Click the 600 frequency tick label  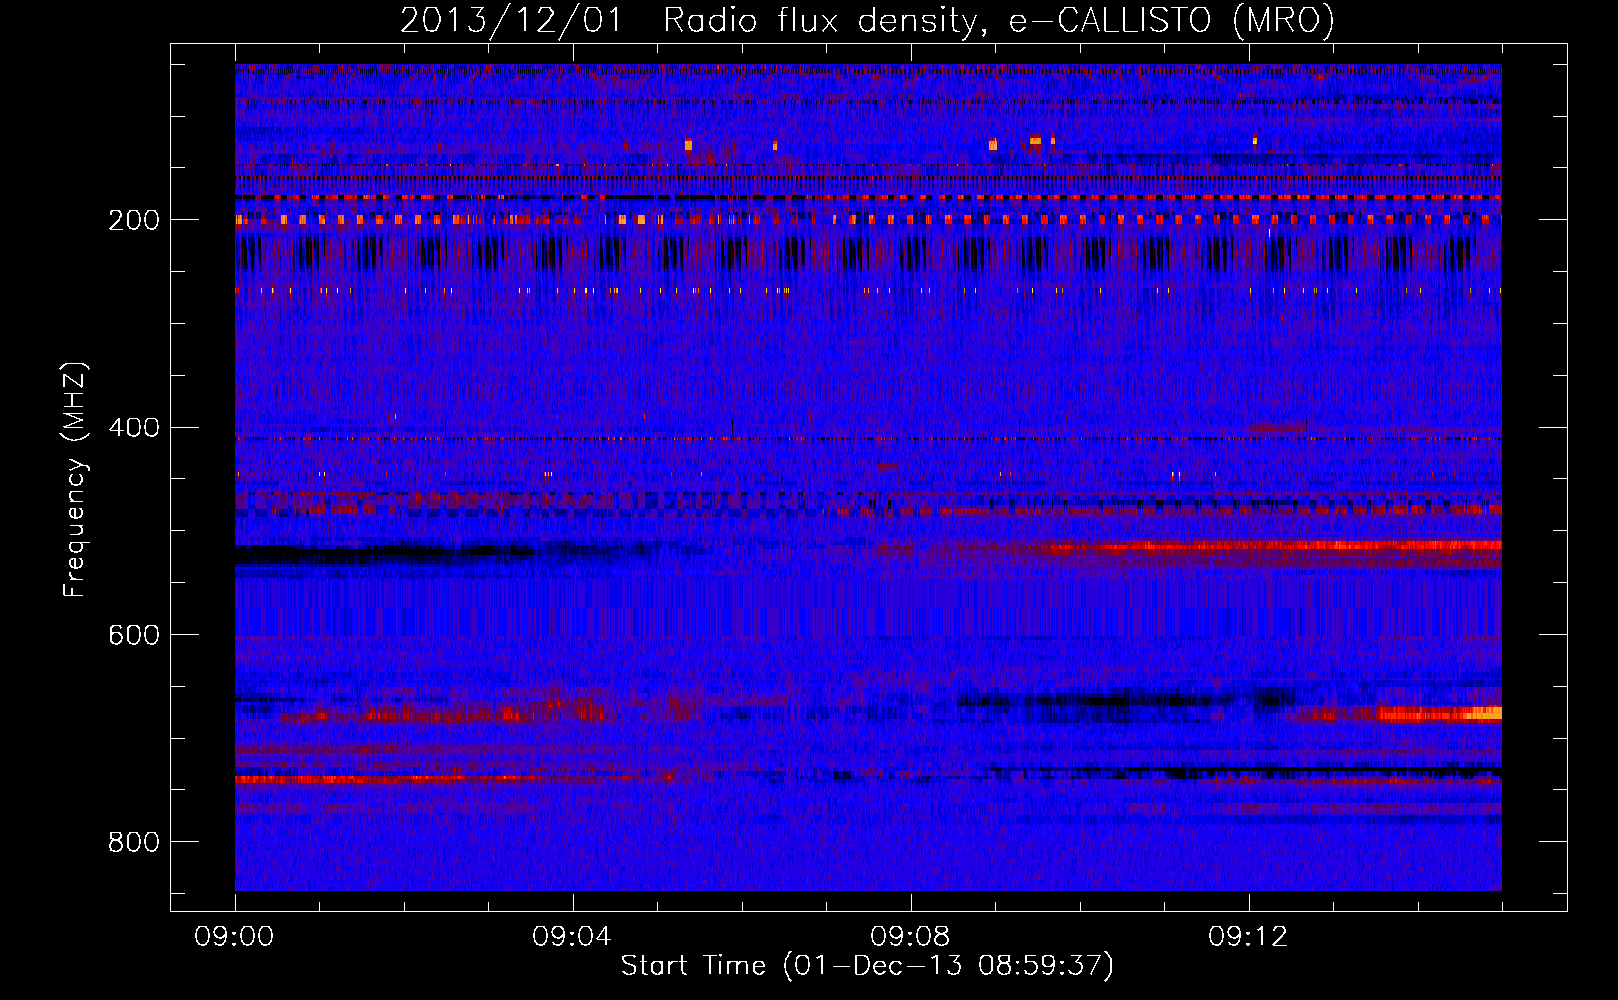[134, 635]
